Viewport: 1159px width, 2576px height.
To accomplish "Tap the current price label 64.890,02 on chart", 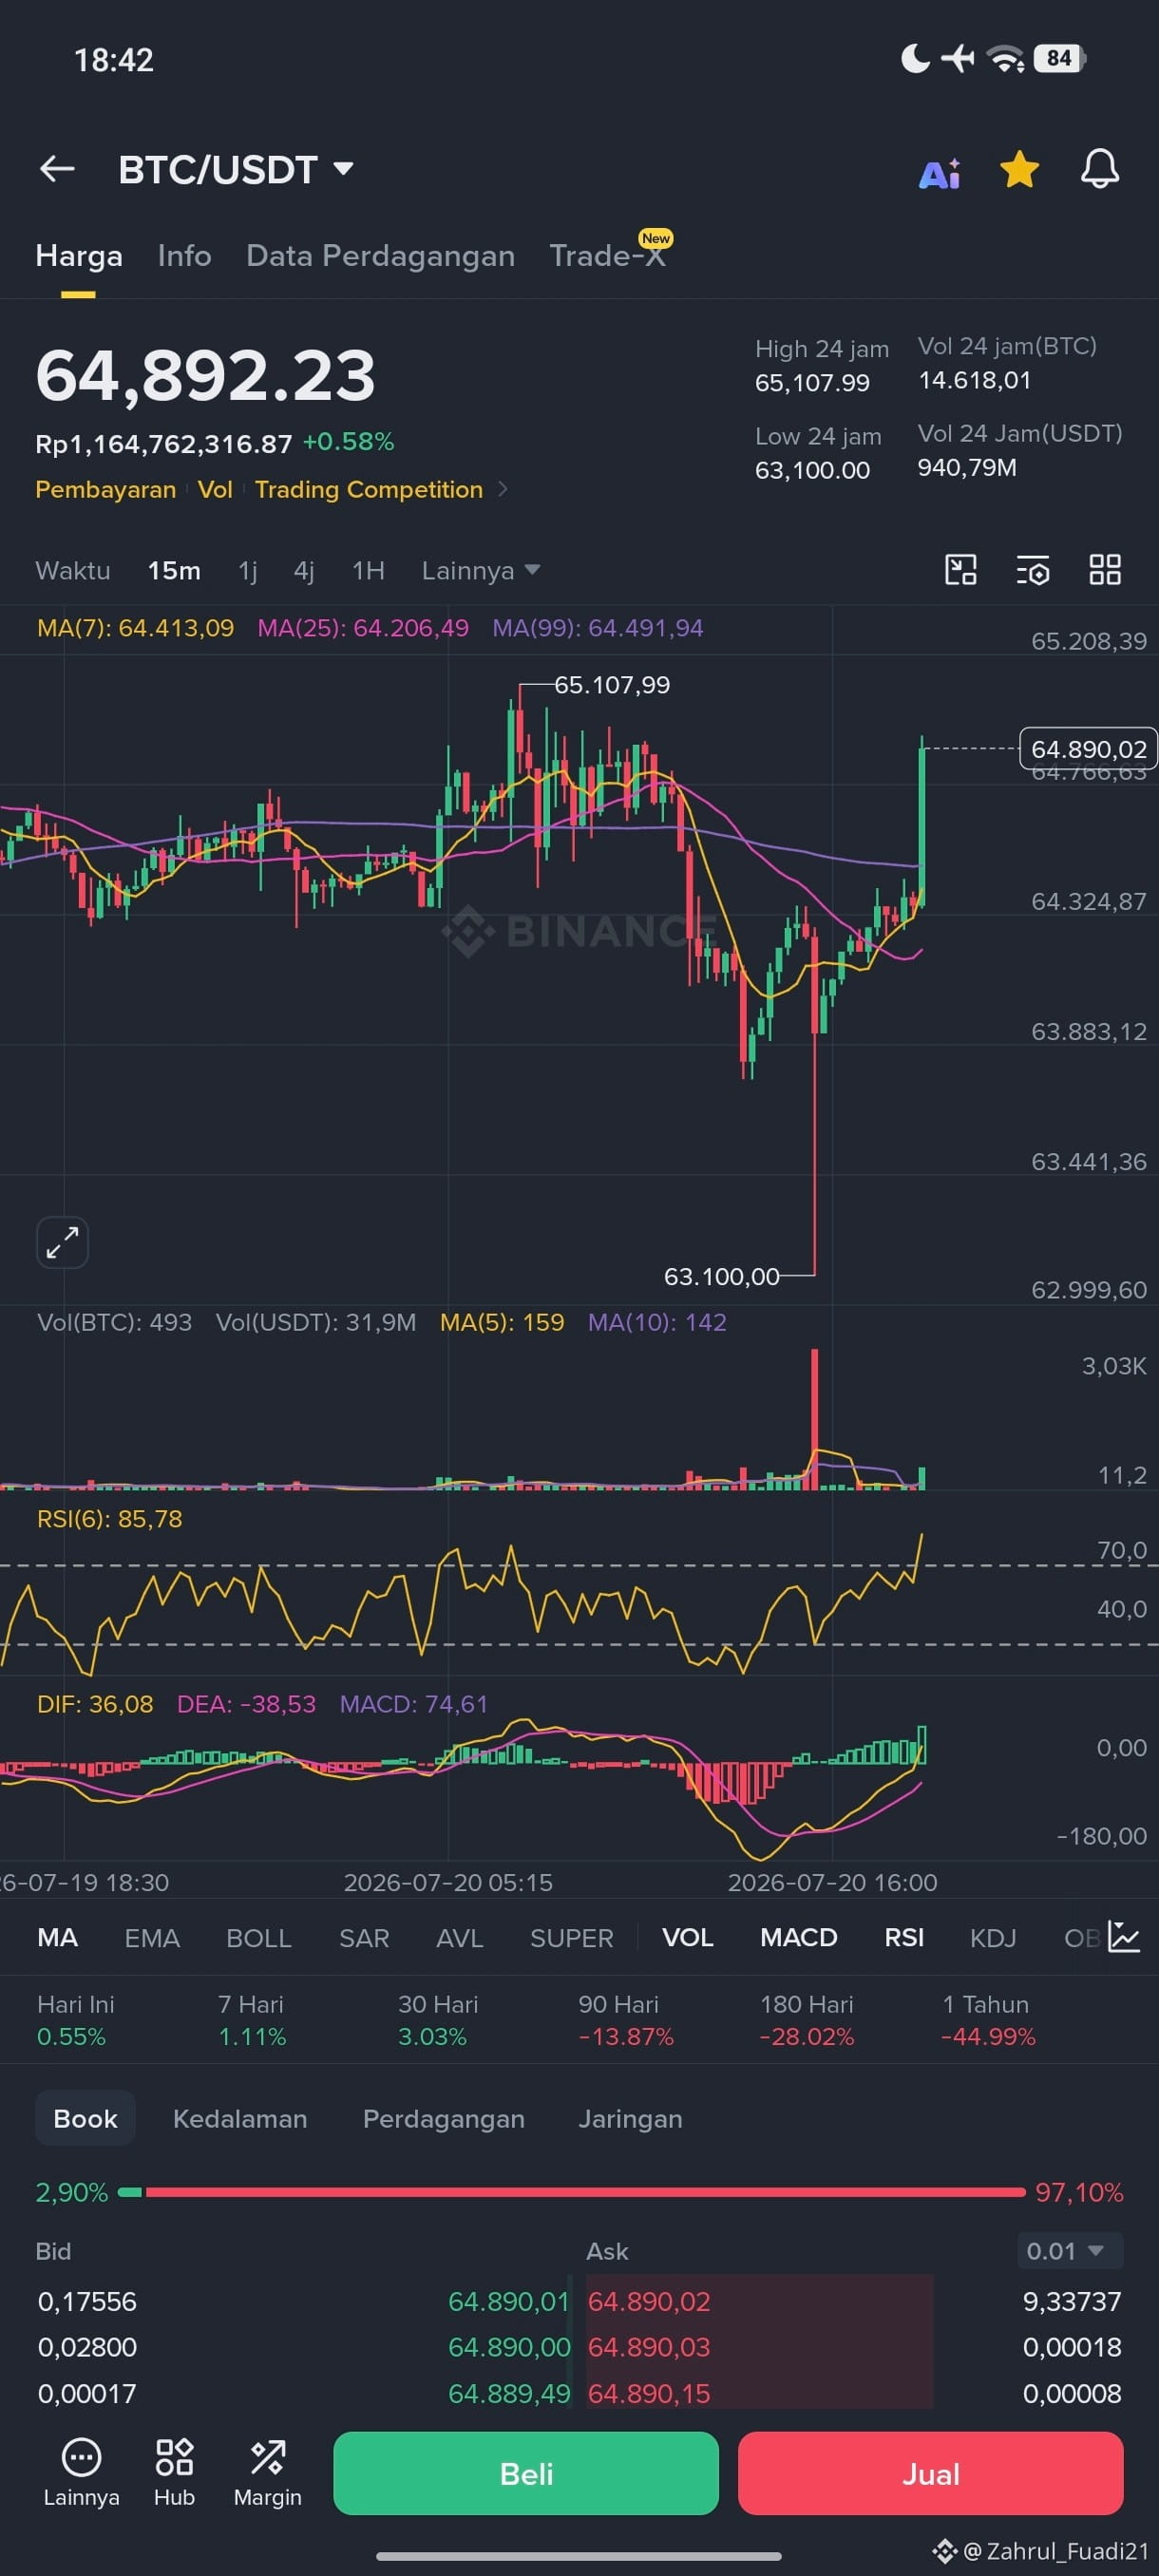I will tap(1088, 749).
